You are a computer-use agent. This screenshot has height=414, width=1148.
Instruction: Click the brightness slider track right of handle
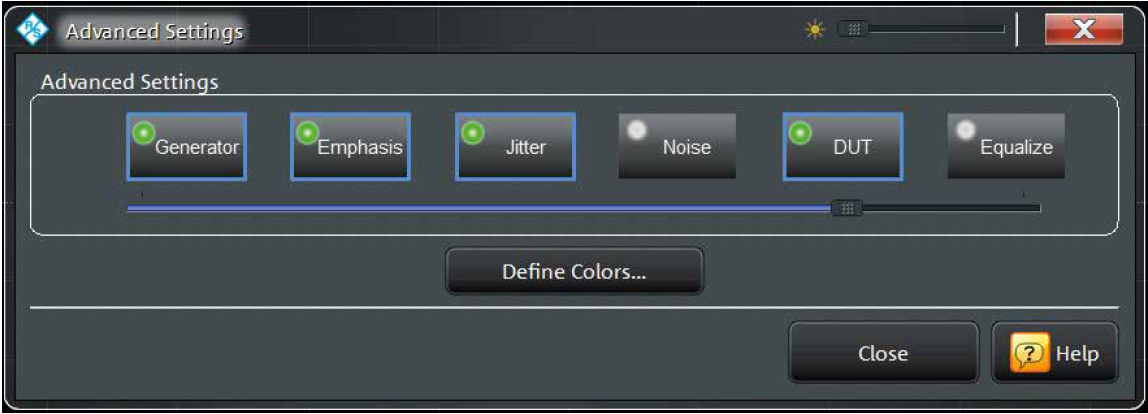click(x=935, y=30)
